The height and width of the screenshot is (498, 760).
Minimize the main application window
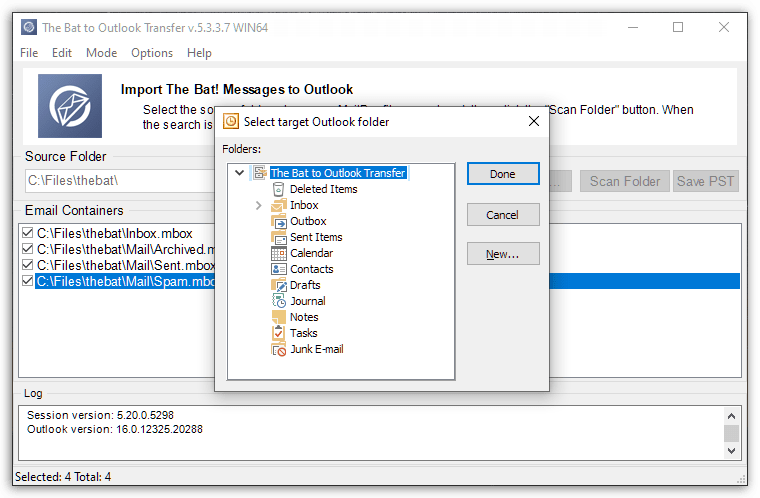(x=633, y=27)
